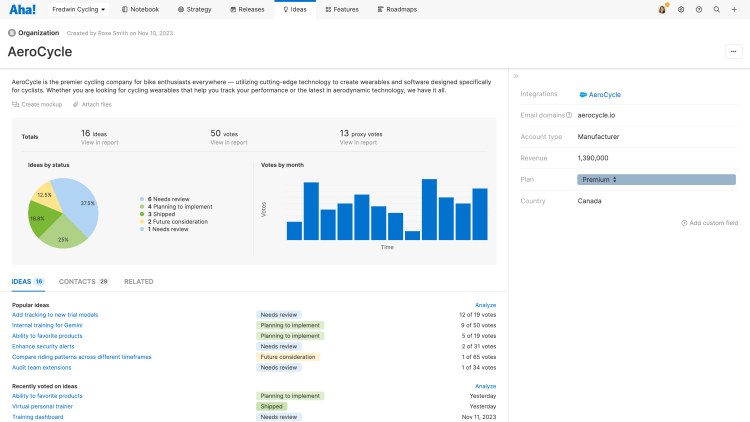Screen dimensions: 750x422
Task: Click Needs review status for Add tracking row
Action: 279,315
